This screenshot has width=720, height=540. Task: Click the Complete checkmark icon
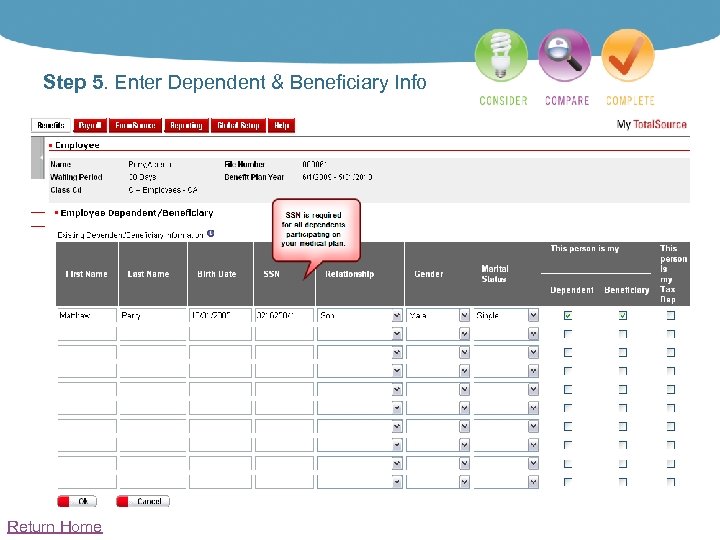tap(628, 56)
